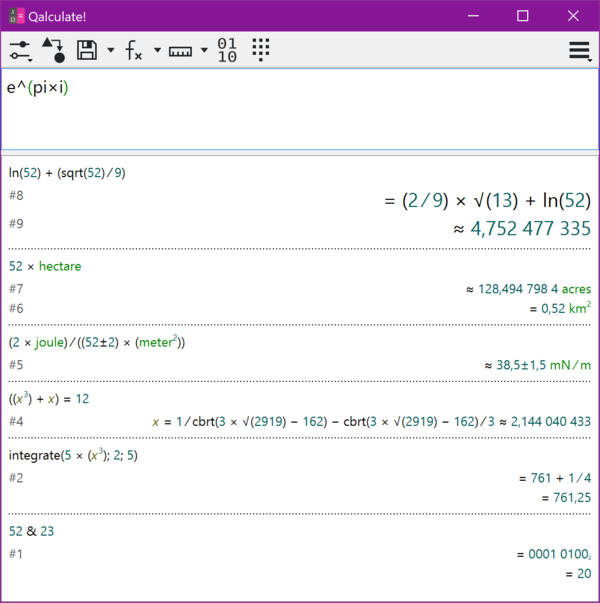Image resolution: width=600 pixels, height=603 pixels.
Task: Click the ruler units icon
Action: 180,50
